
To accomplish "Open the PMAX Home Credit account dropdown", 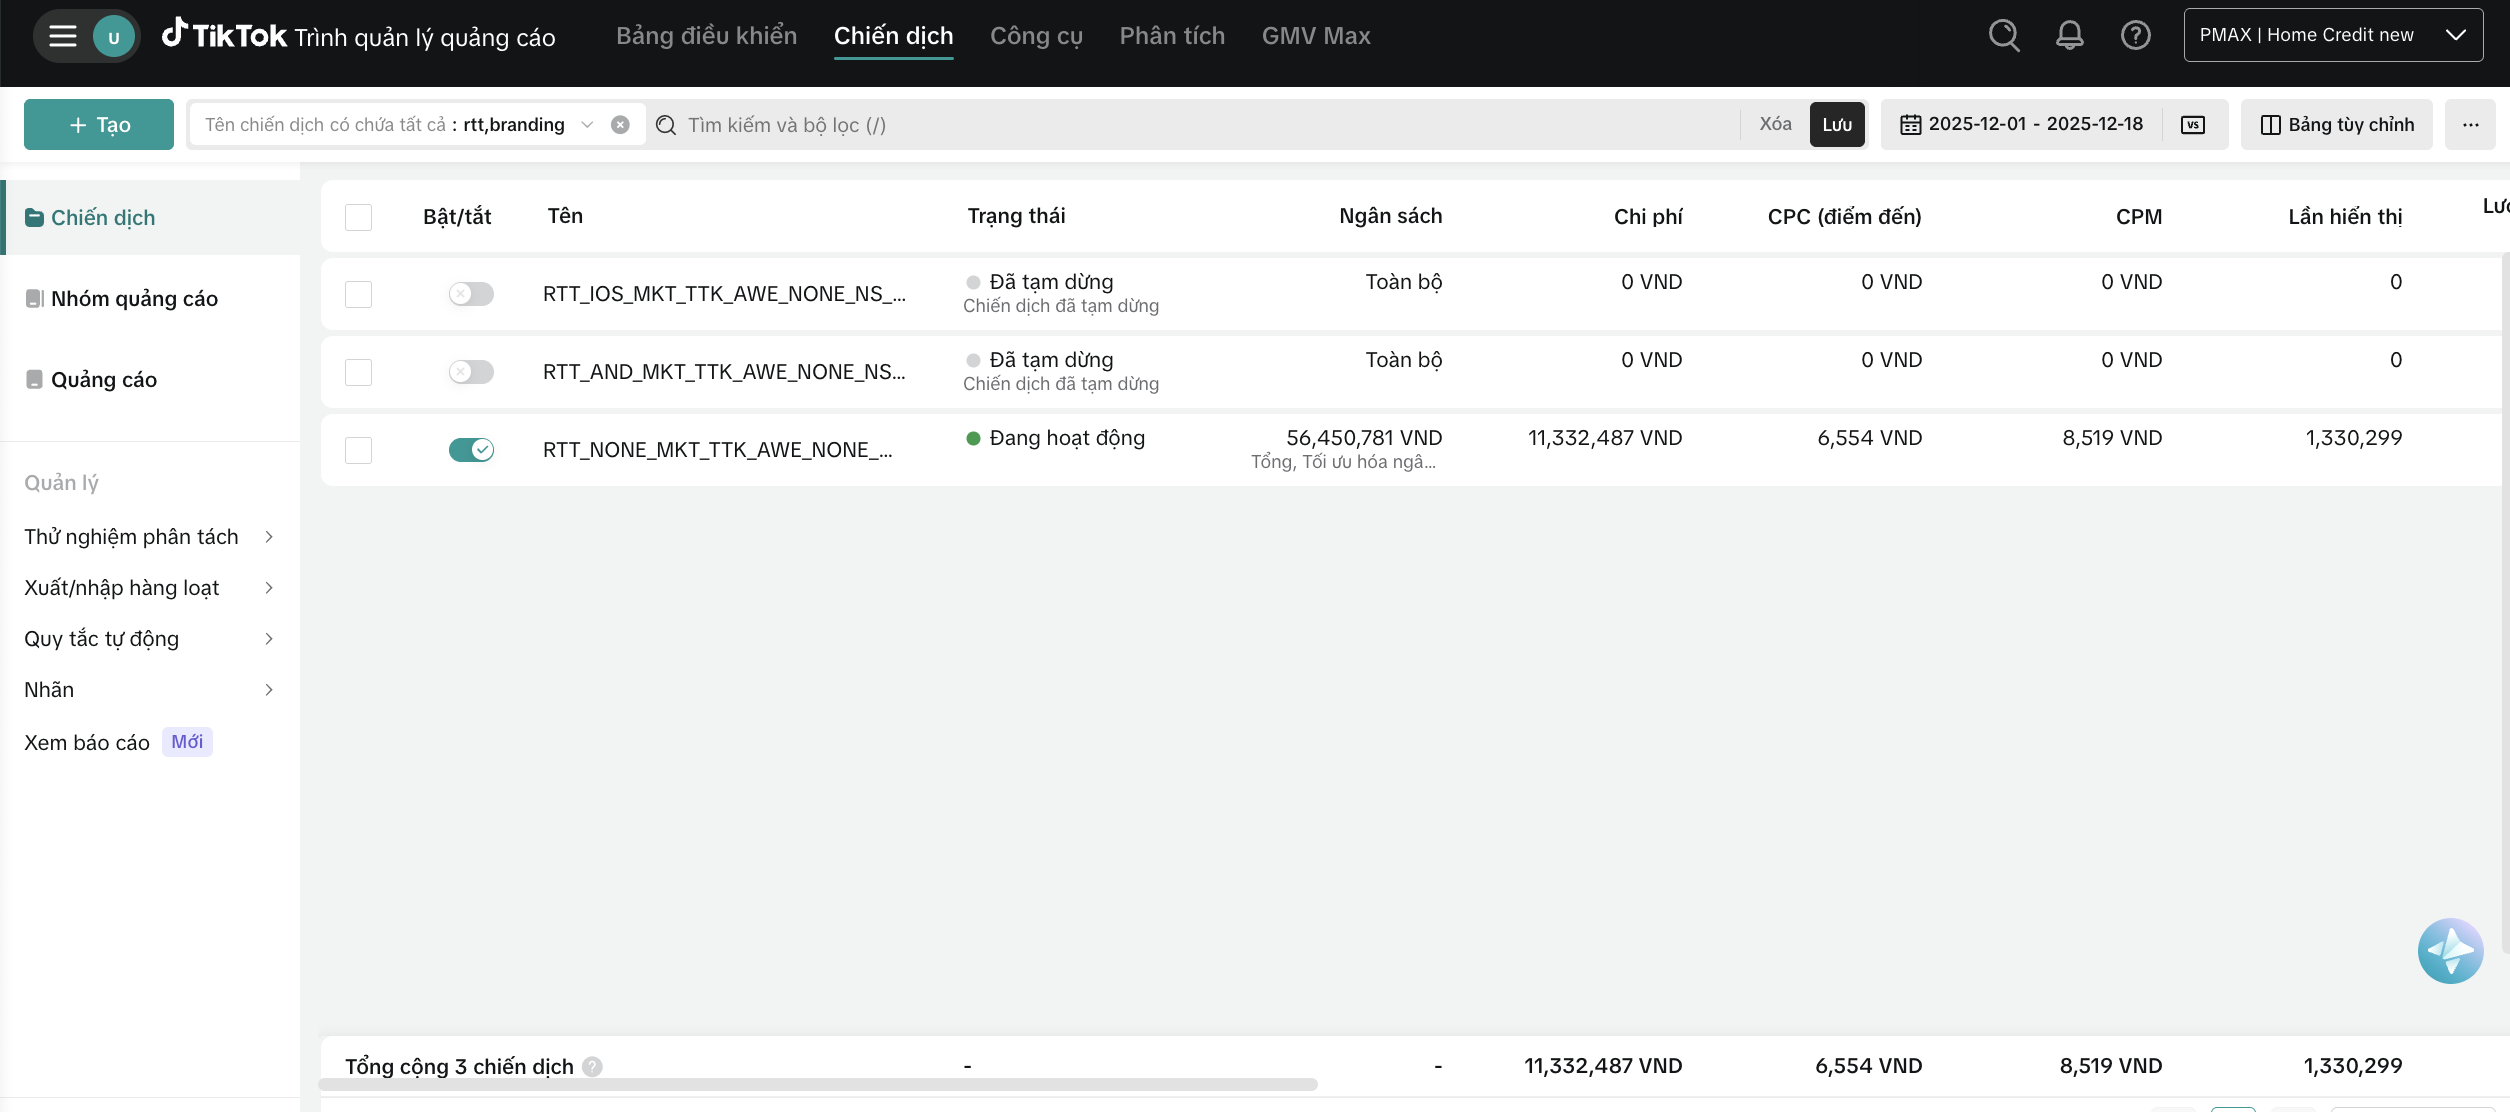I will pos(2332,36).
